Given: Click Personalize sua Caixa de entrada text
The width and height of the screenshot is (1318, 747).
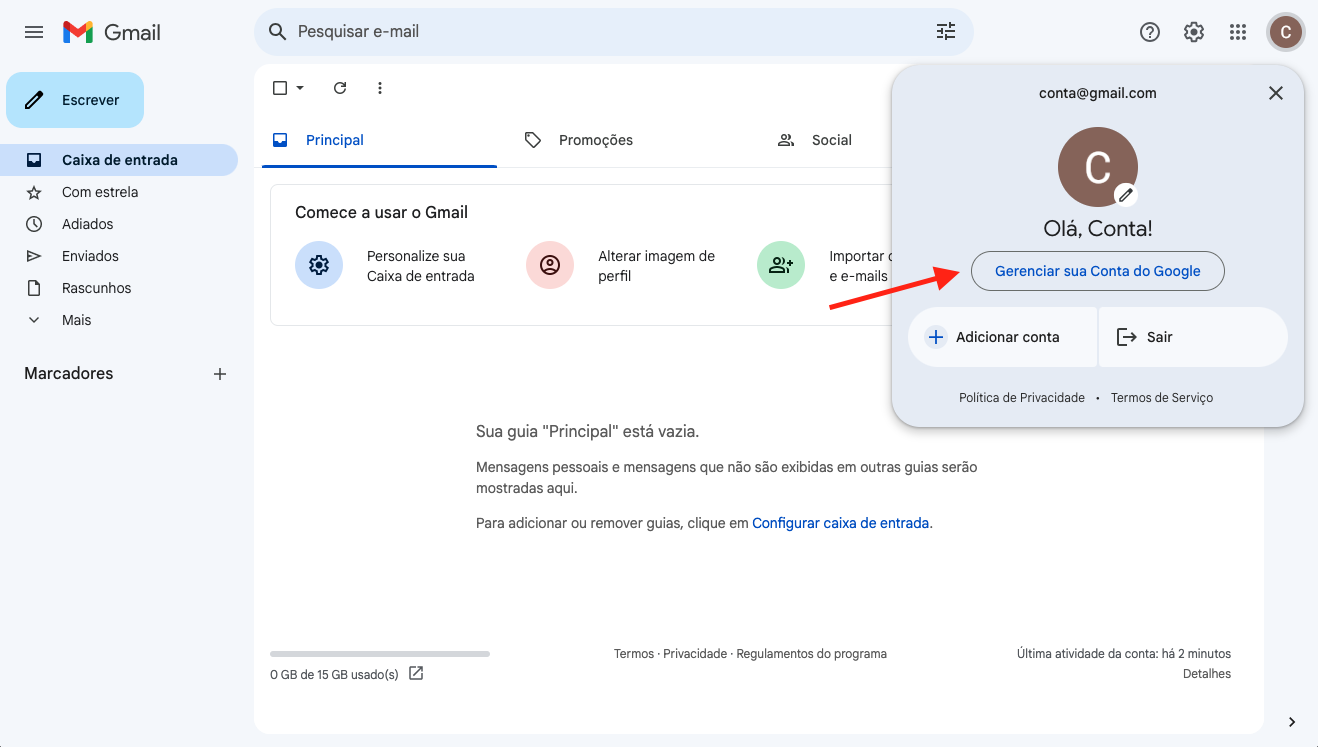Looking at the screenshot, I should [421, 266].
